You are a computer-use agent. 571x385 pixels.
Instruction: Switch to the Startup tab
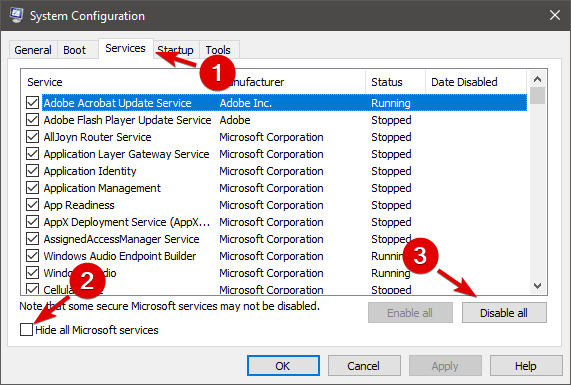(176, 50)
